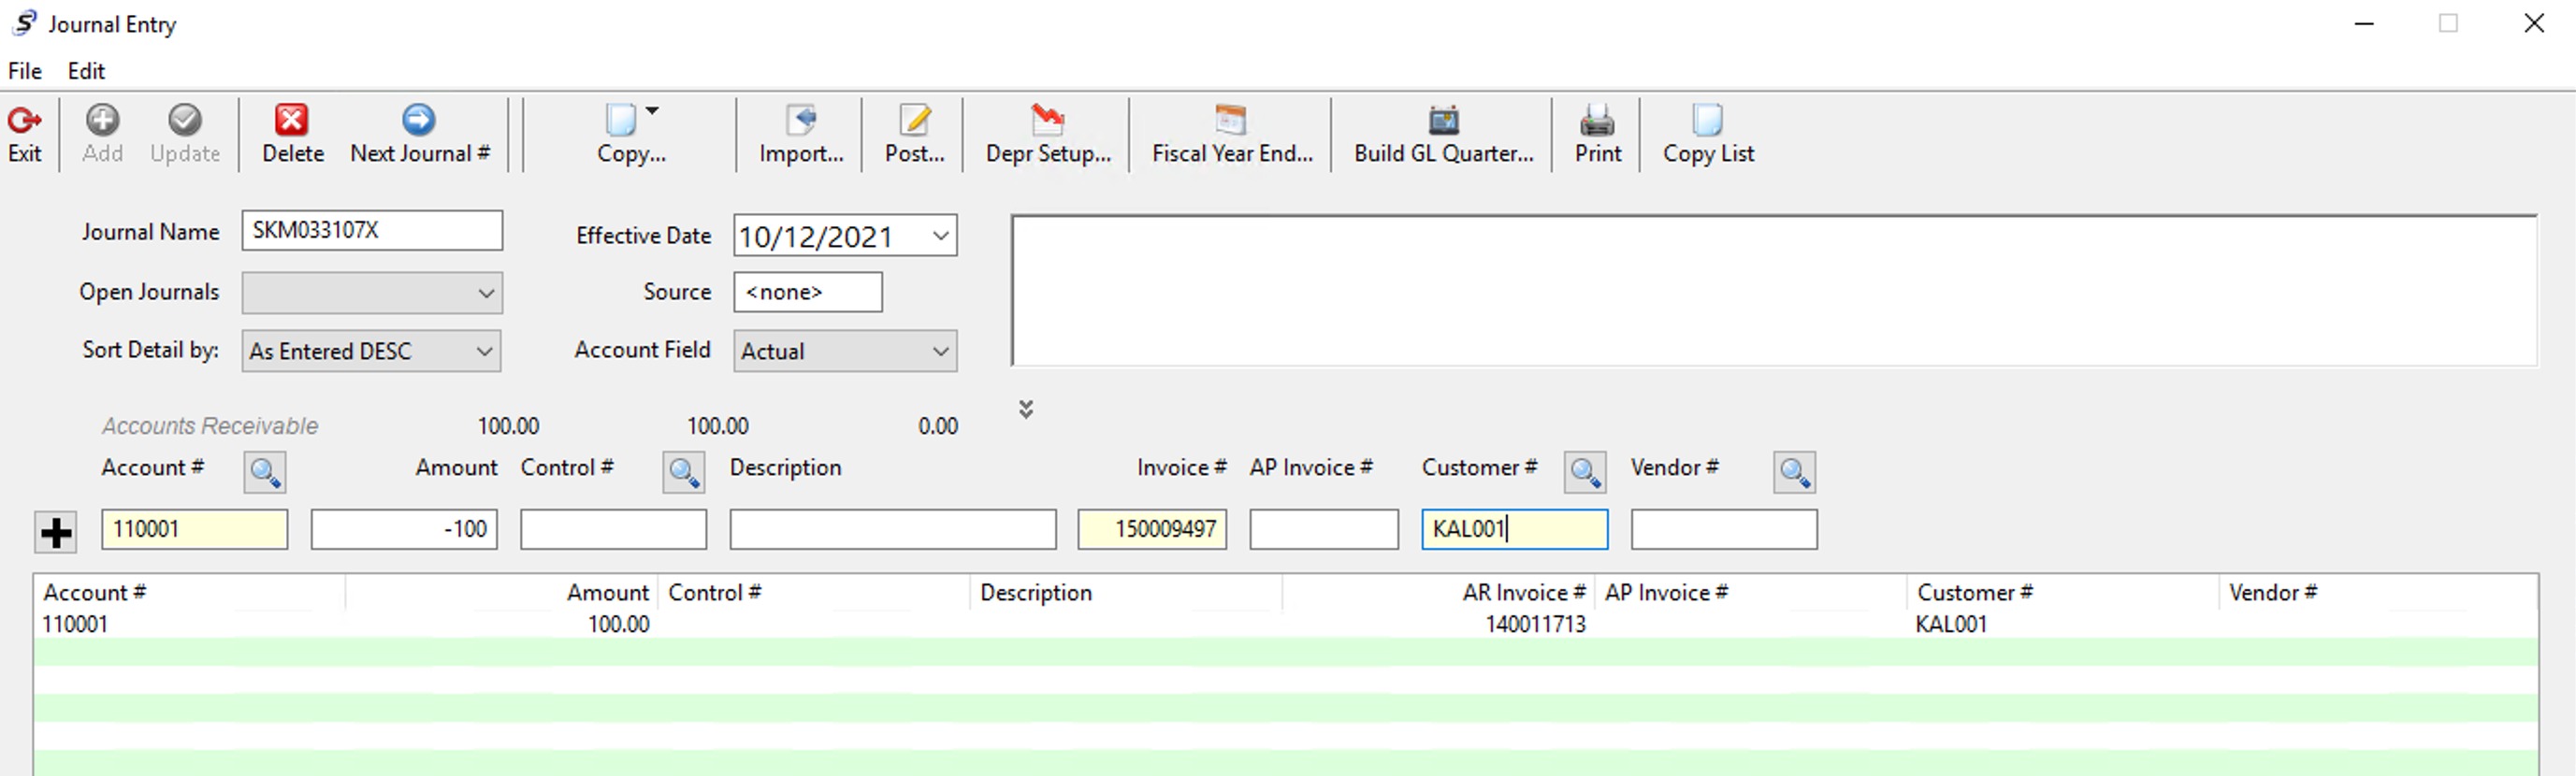Screen dimensions: 2576x776
Task: Expand the Account Field dropdown
Action: (845, 351)
